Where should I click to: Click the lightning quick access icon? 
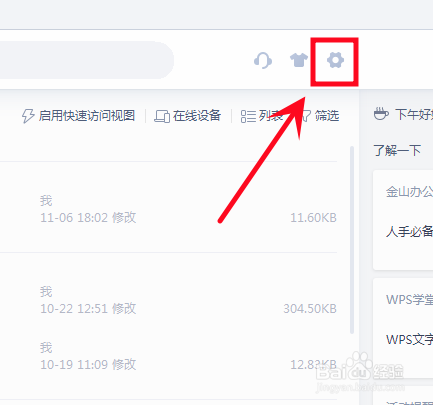(x=28, y=116)
